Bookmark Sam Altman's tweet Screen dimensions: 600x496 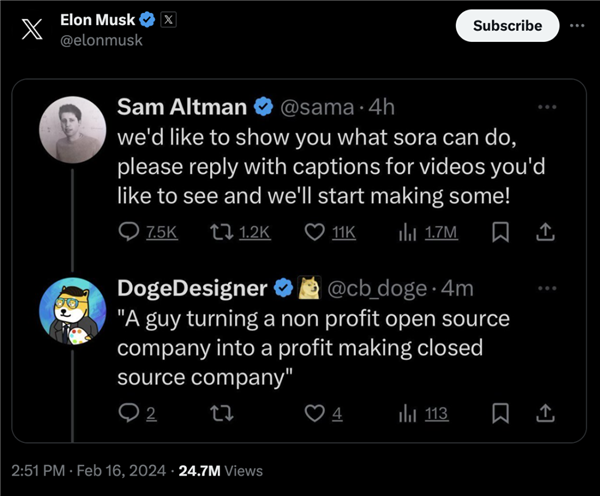point(503,232)
